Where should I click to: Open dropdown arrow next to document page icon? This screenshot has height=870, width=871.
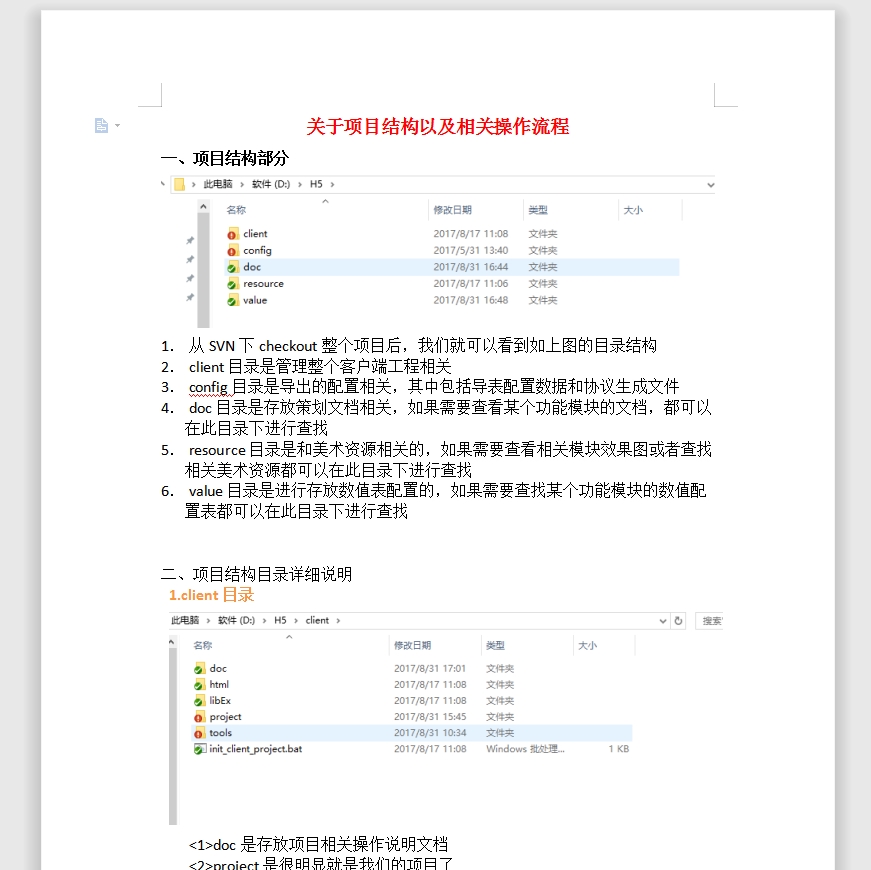[118, 126]
